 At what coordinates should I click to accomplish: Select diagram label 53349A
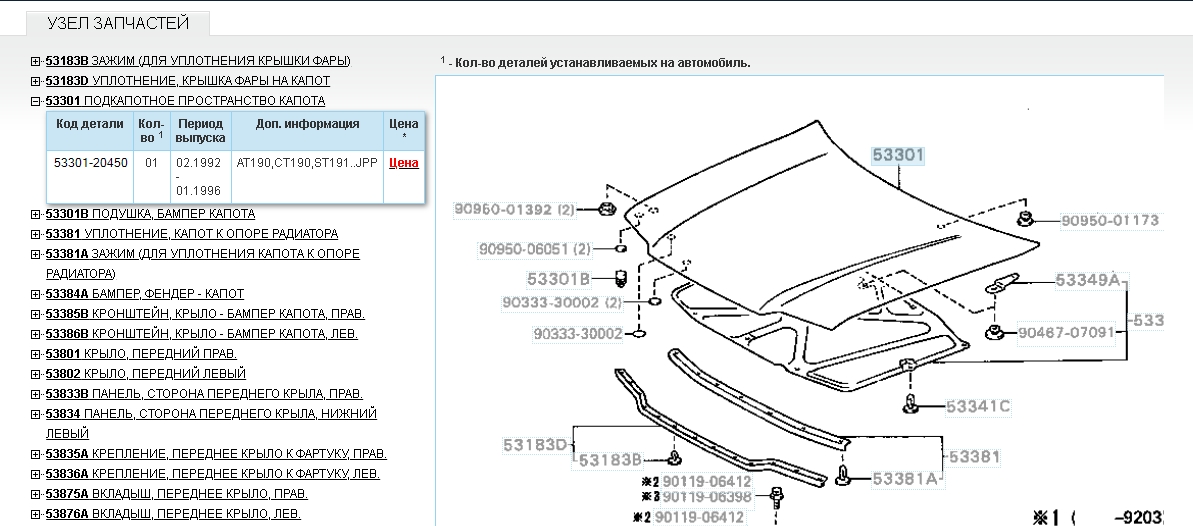click(x=1087, y=280)
